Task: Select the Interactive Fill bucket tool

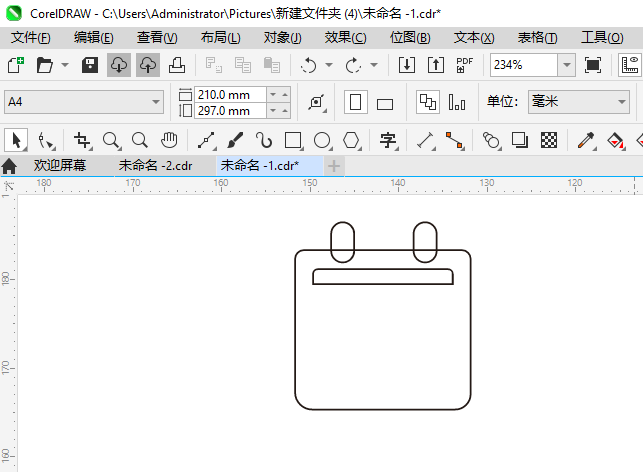Action: click(x=615, y=140)
